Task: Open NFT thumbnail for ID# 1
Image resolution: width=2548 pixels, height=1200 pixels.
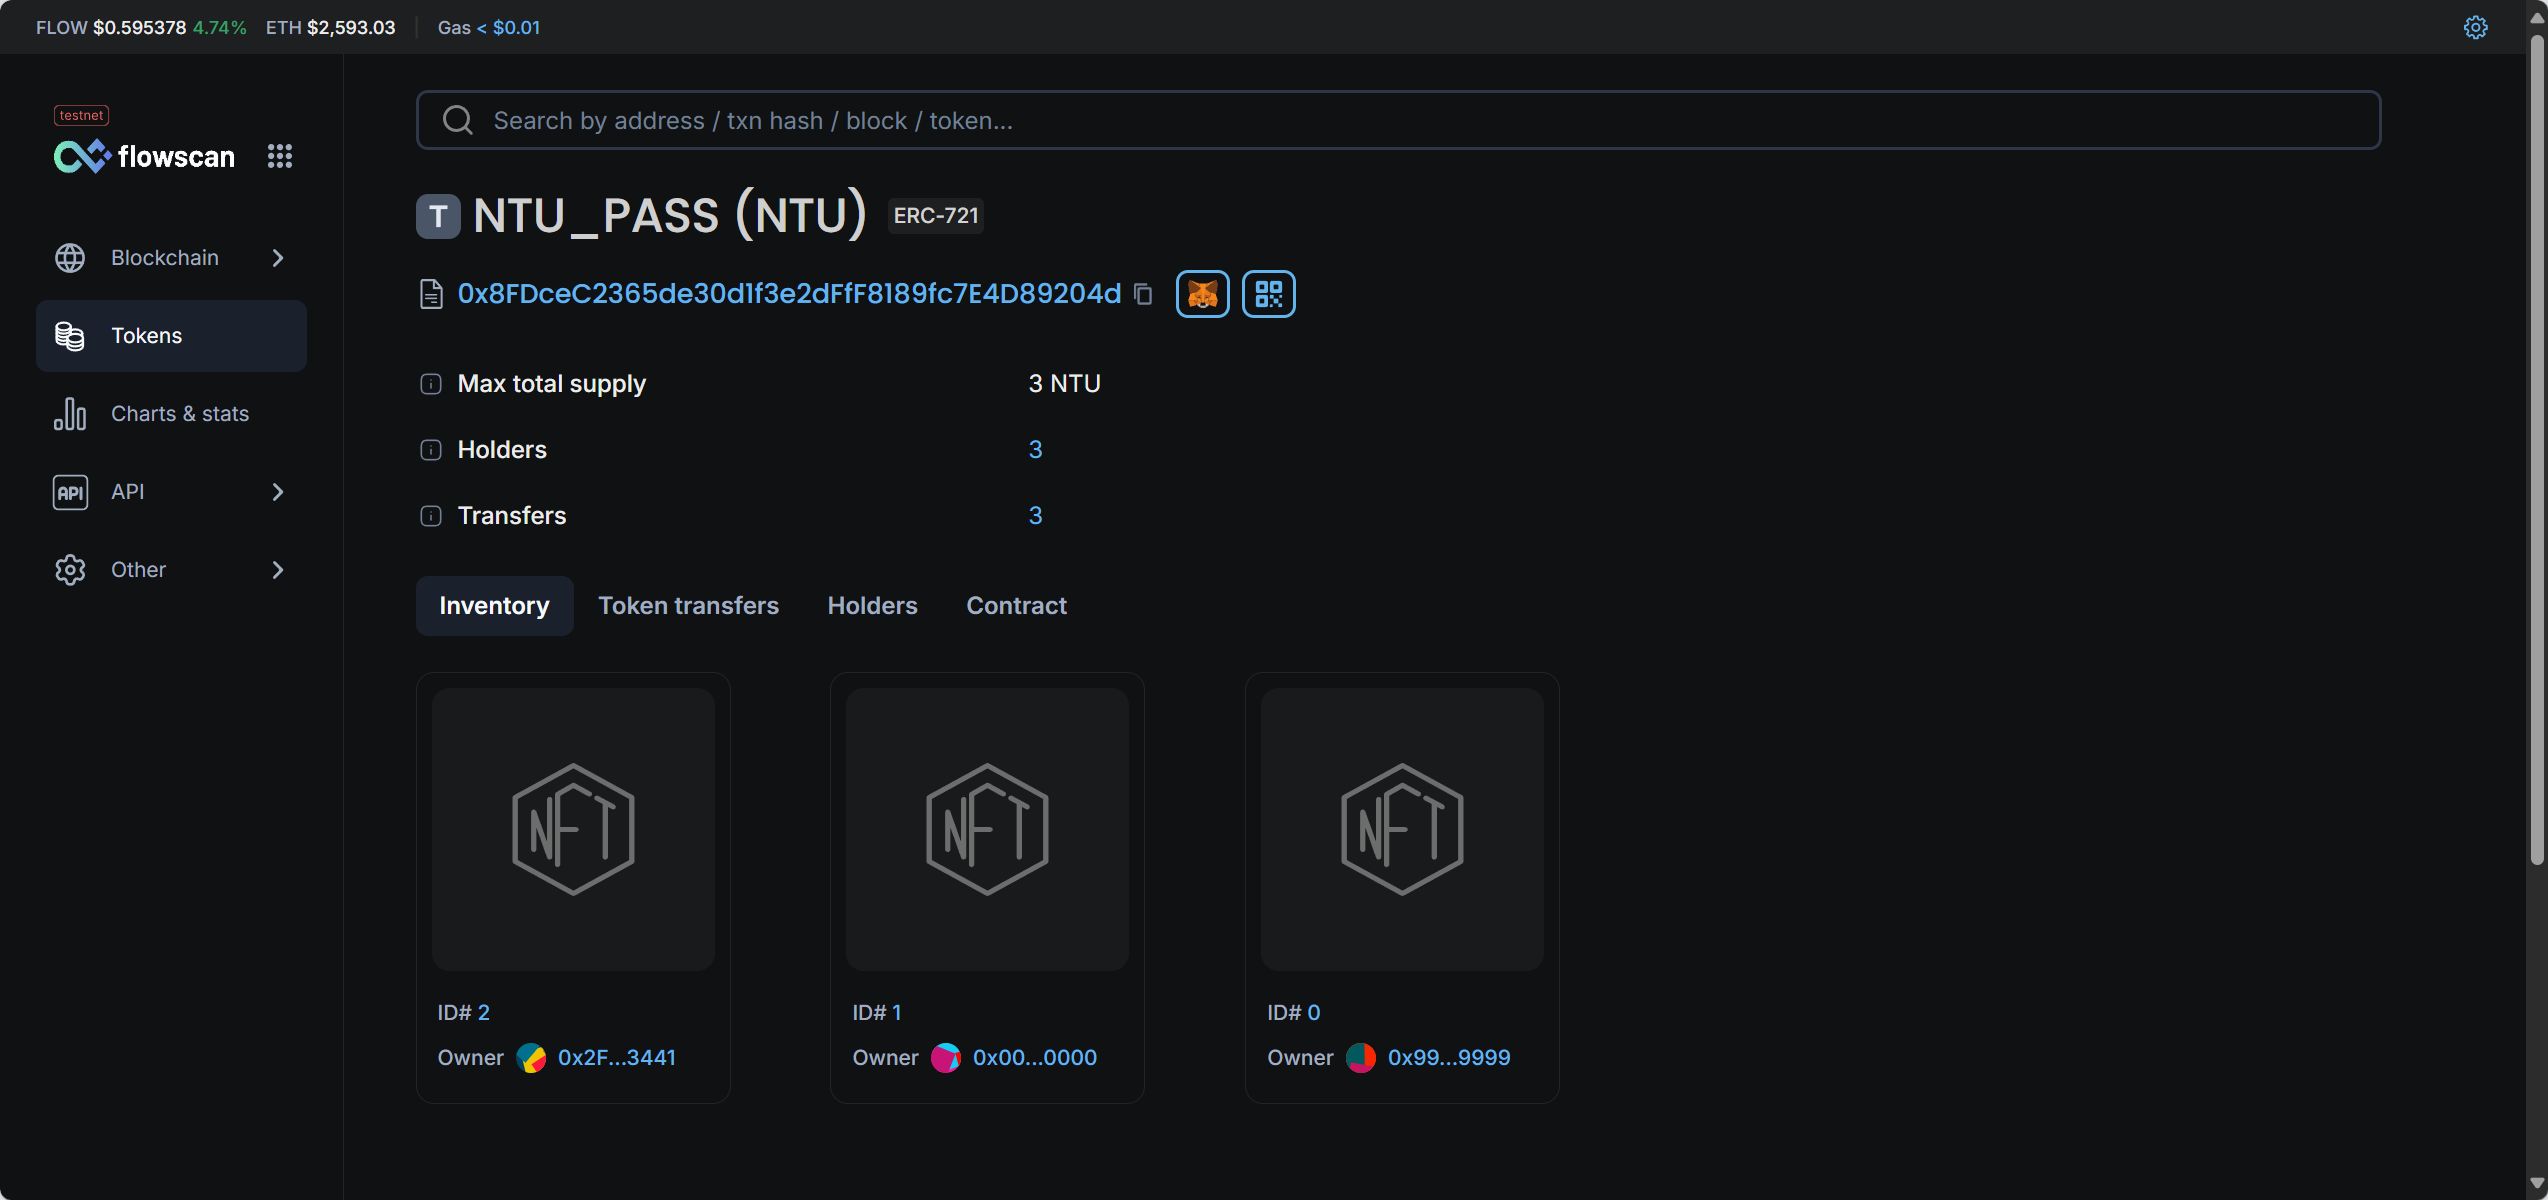Action: coord(987,829)
